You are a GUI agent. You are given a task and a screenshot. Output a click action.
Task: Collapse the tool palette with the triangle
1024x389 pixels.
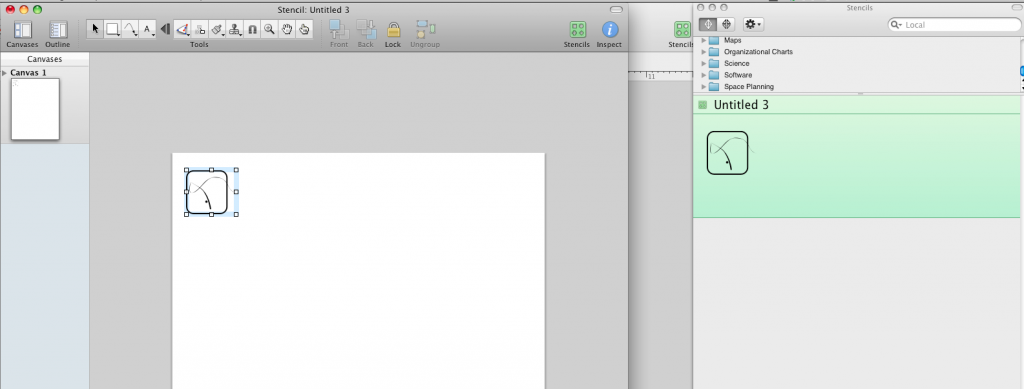click(x=165, y=29)
